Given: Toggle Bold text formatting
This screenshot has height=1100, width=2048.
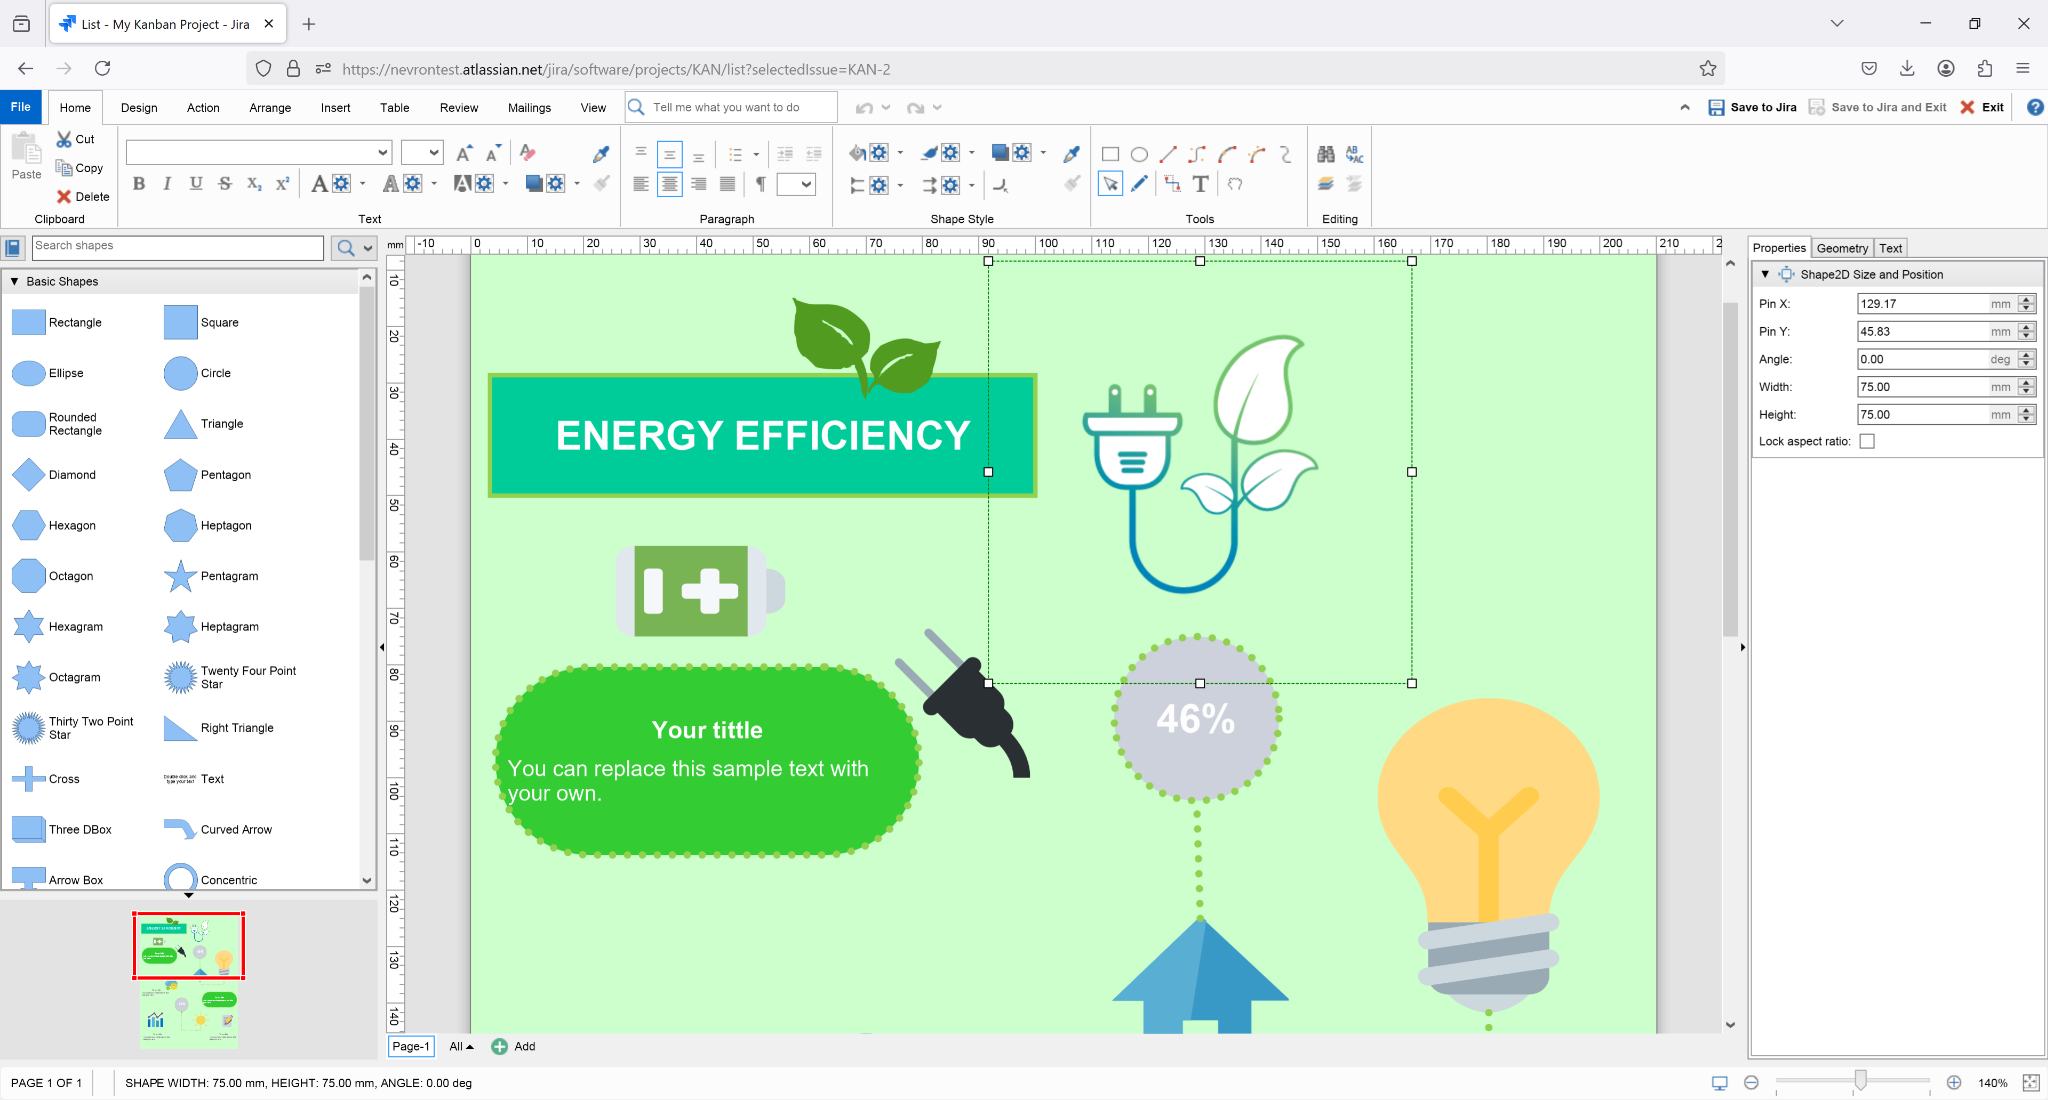Looking at the screenshot, I should (139, 184).
